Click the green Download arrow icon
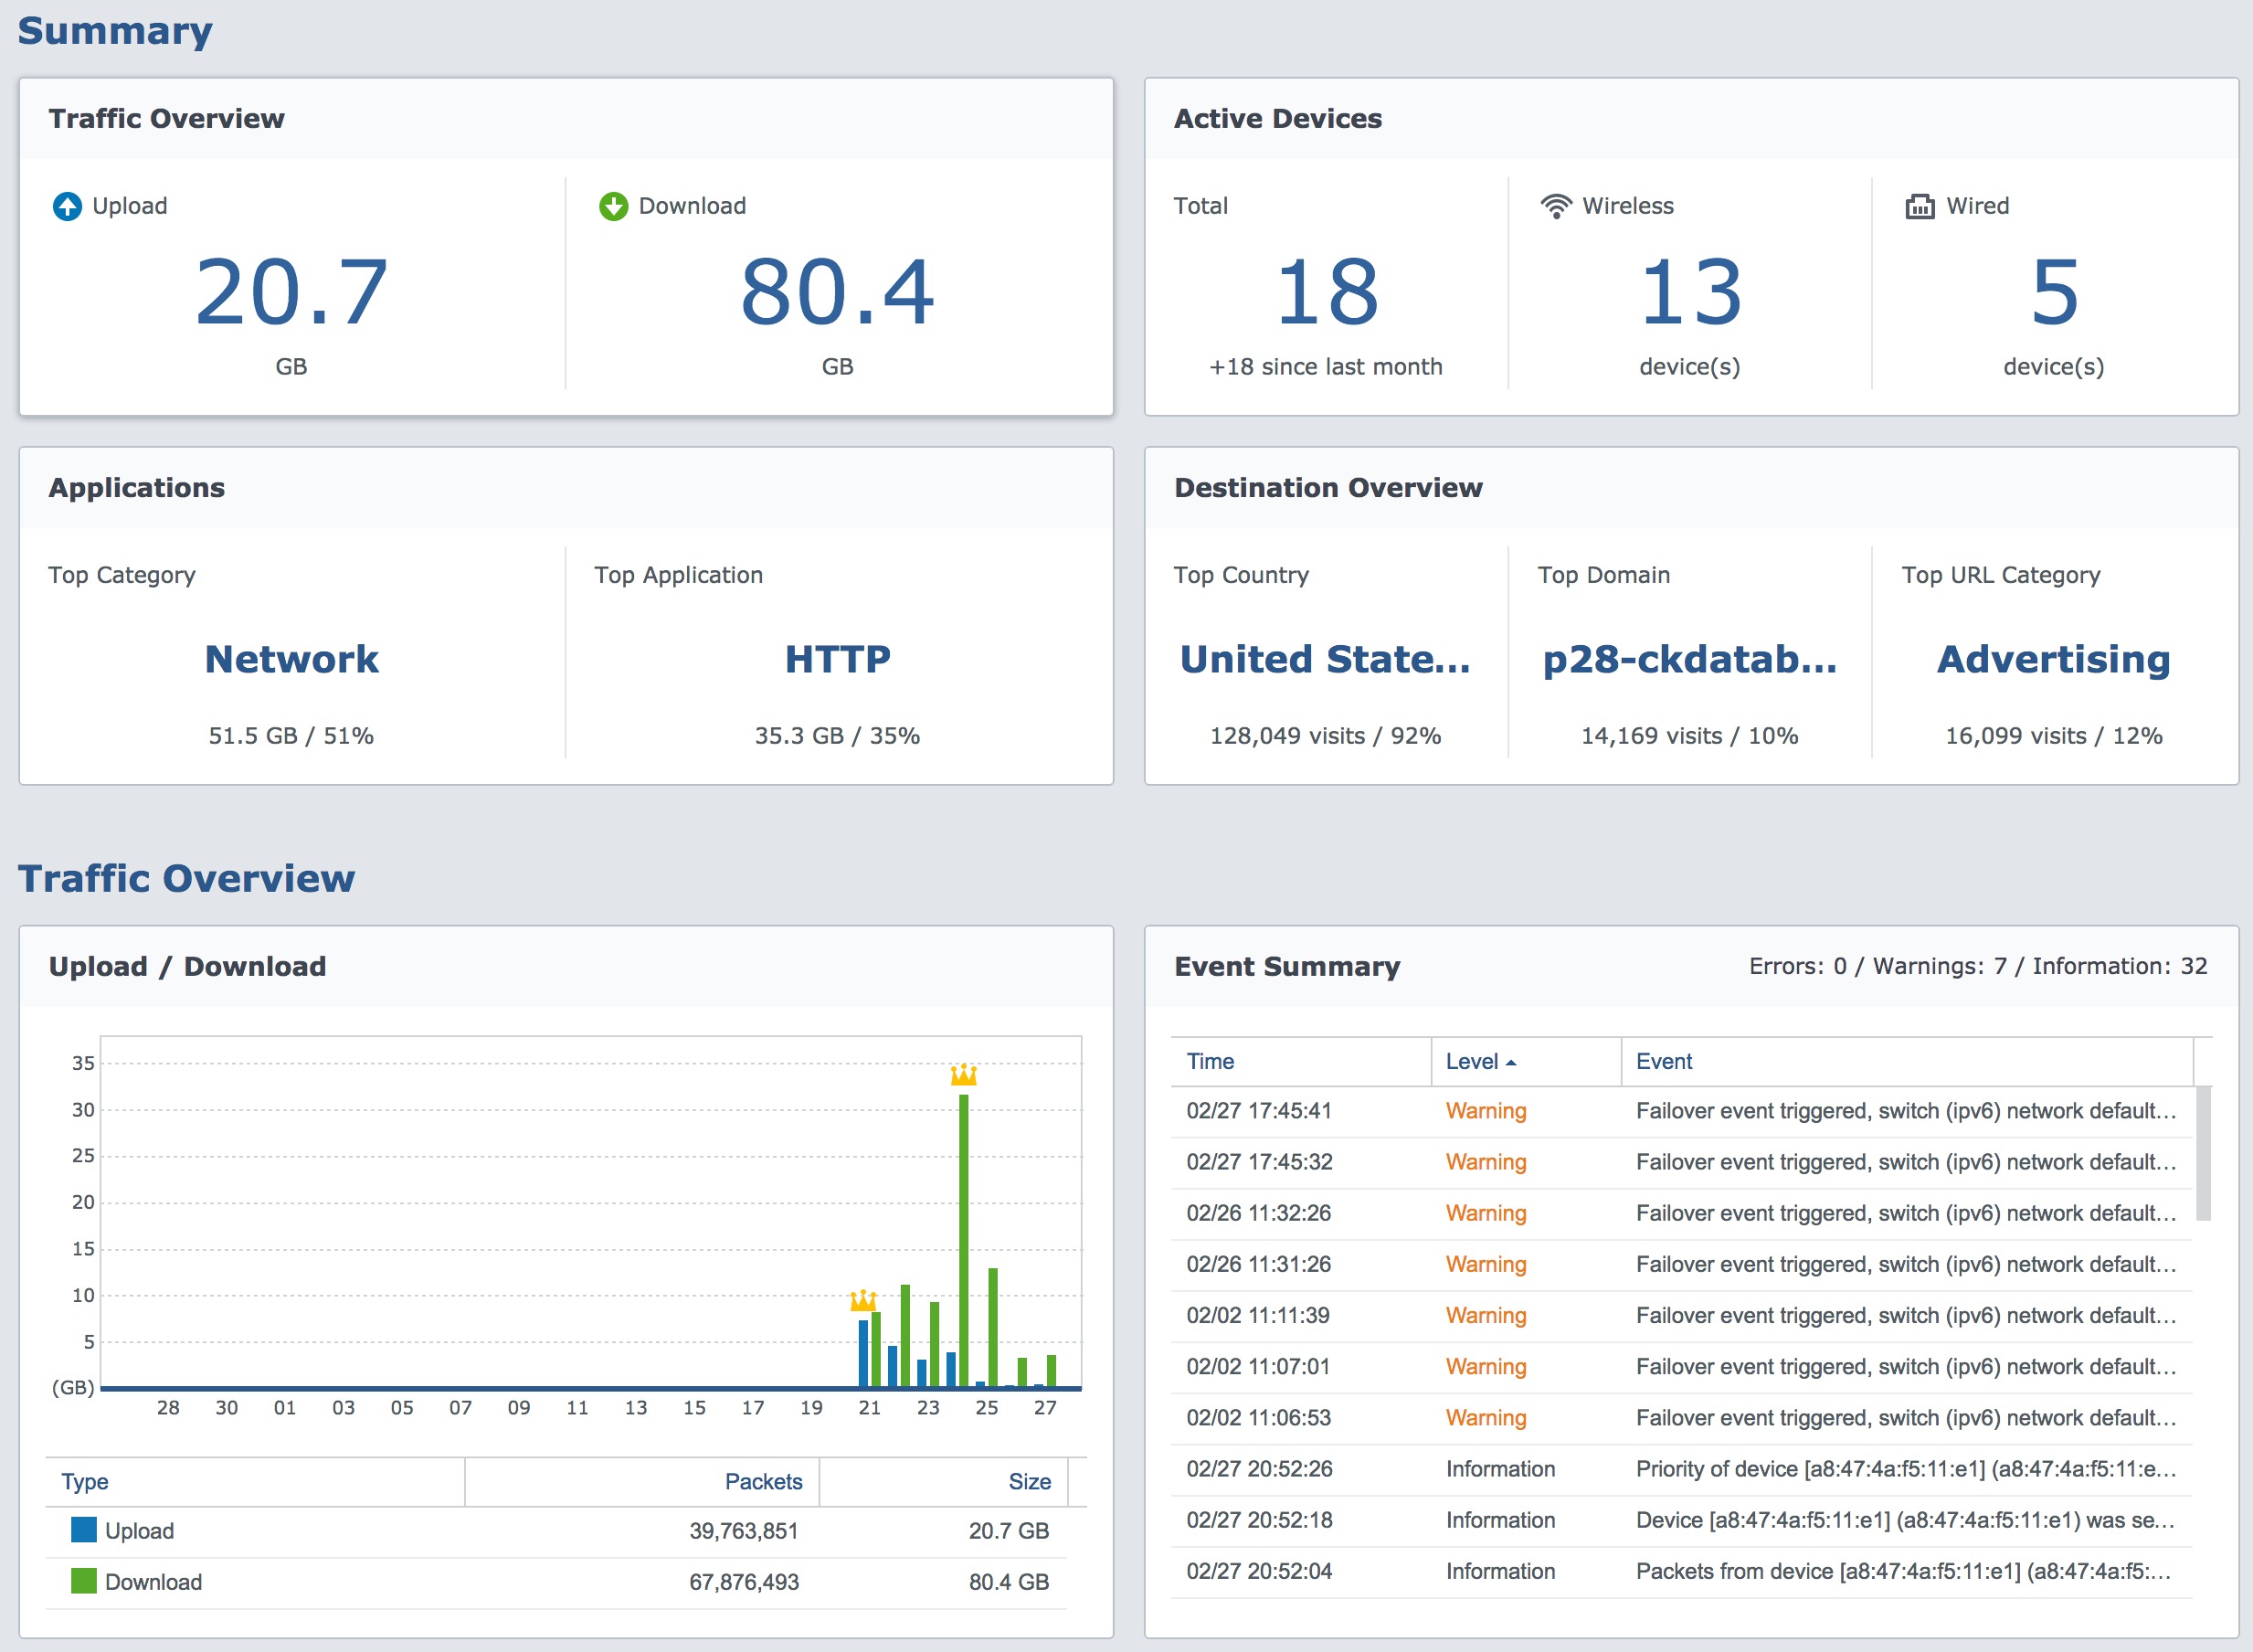This screenshot has height=1652, width=2253. [613, 206]
